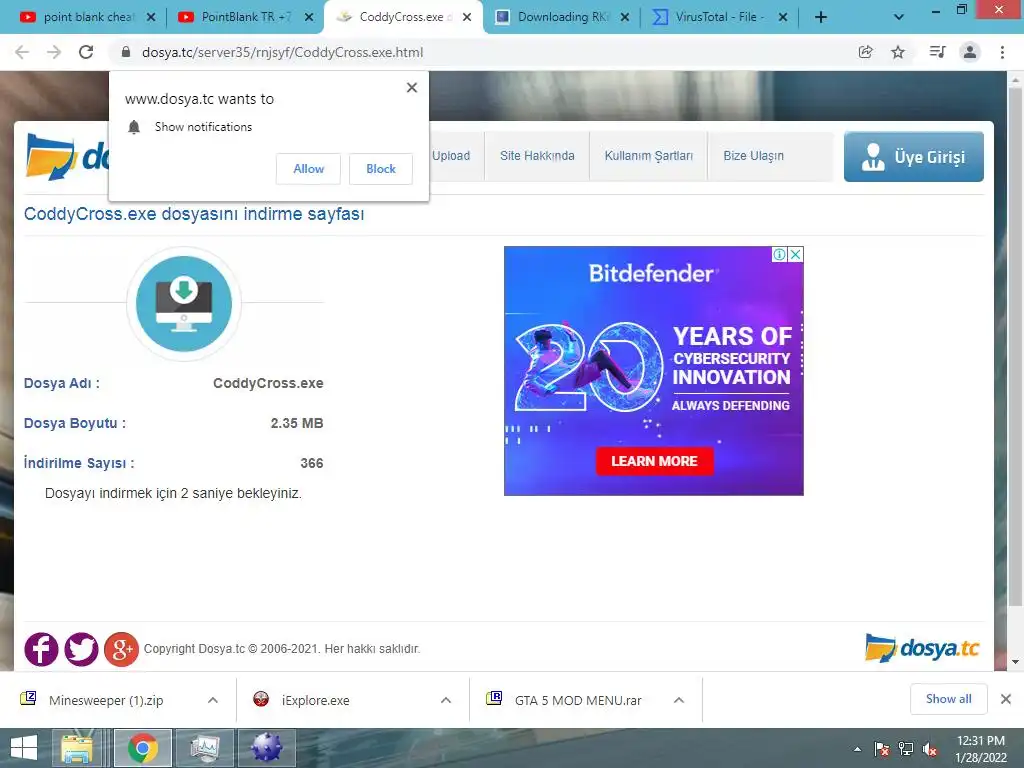The image size is (1024, 768).
Task: Allow notifications from www.dosya.tc
Action: coord(308,168)
